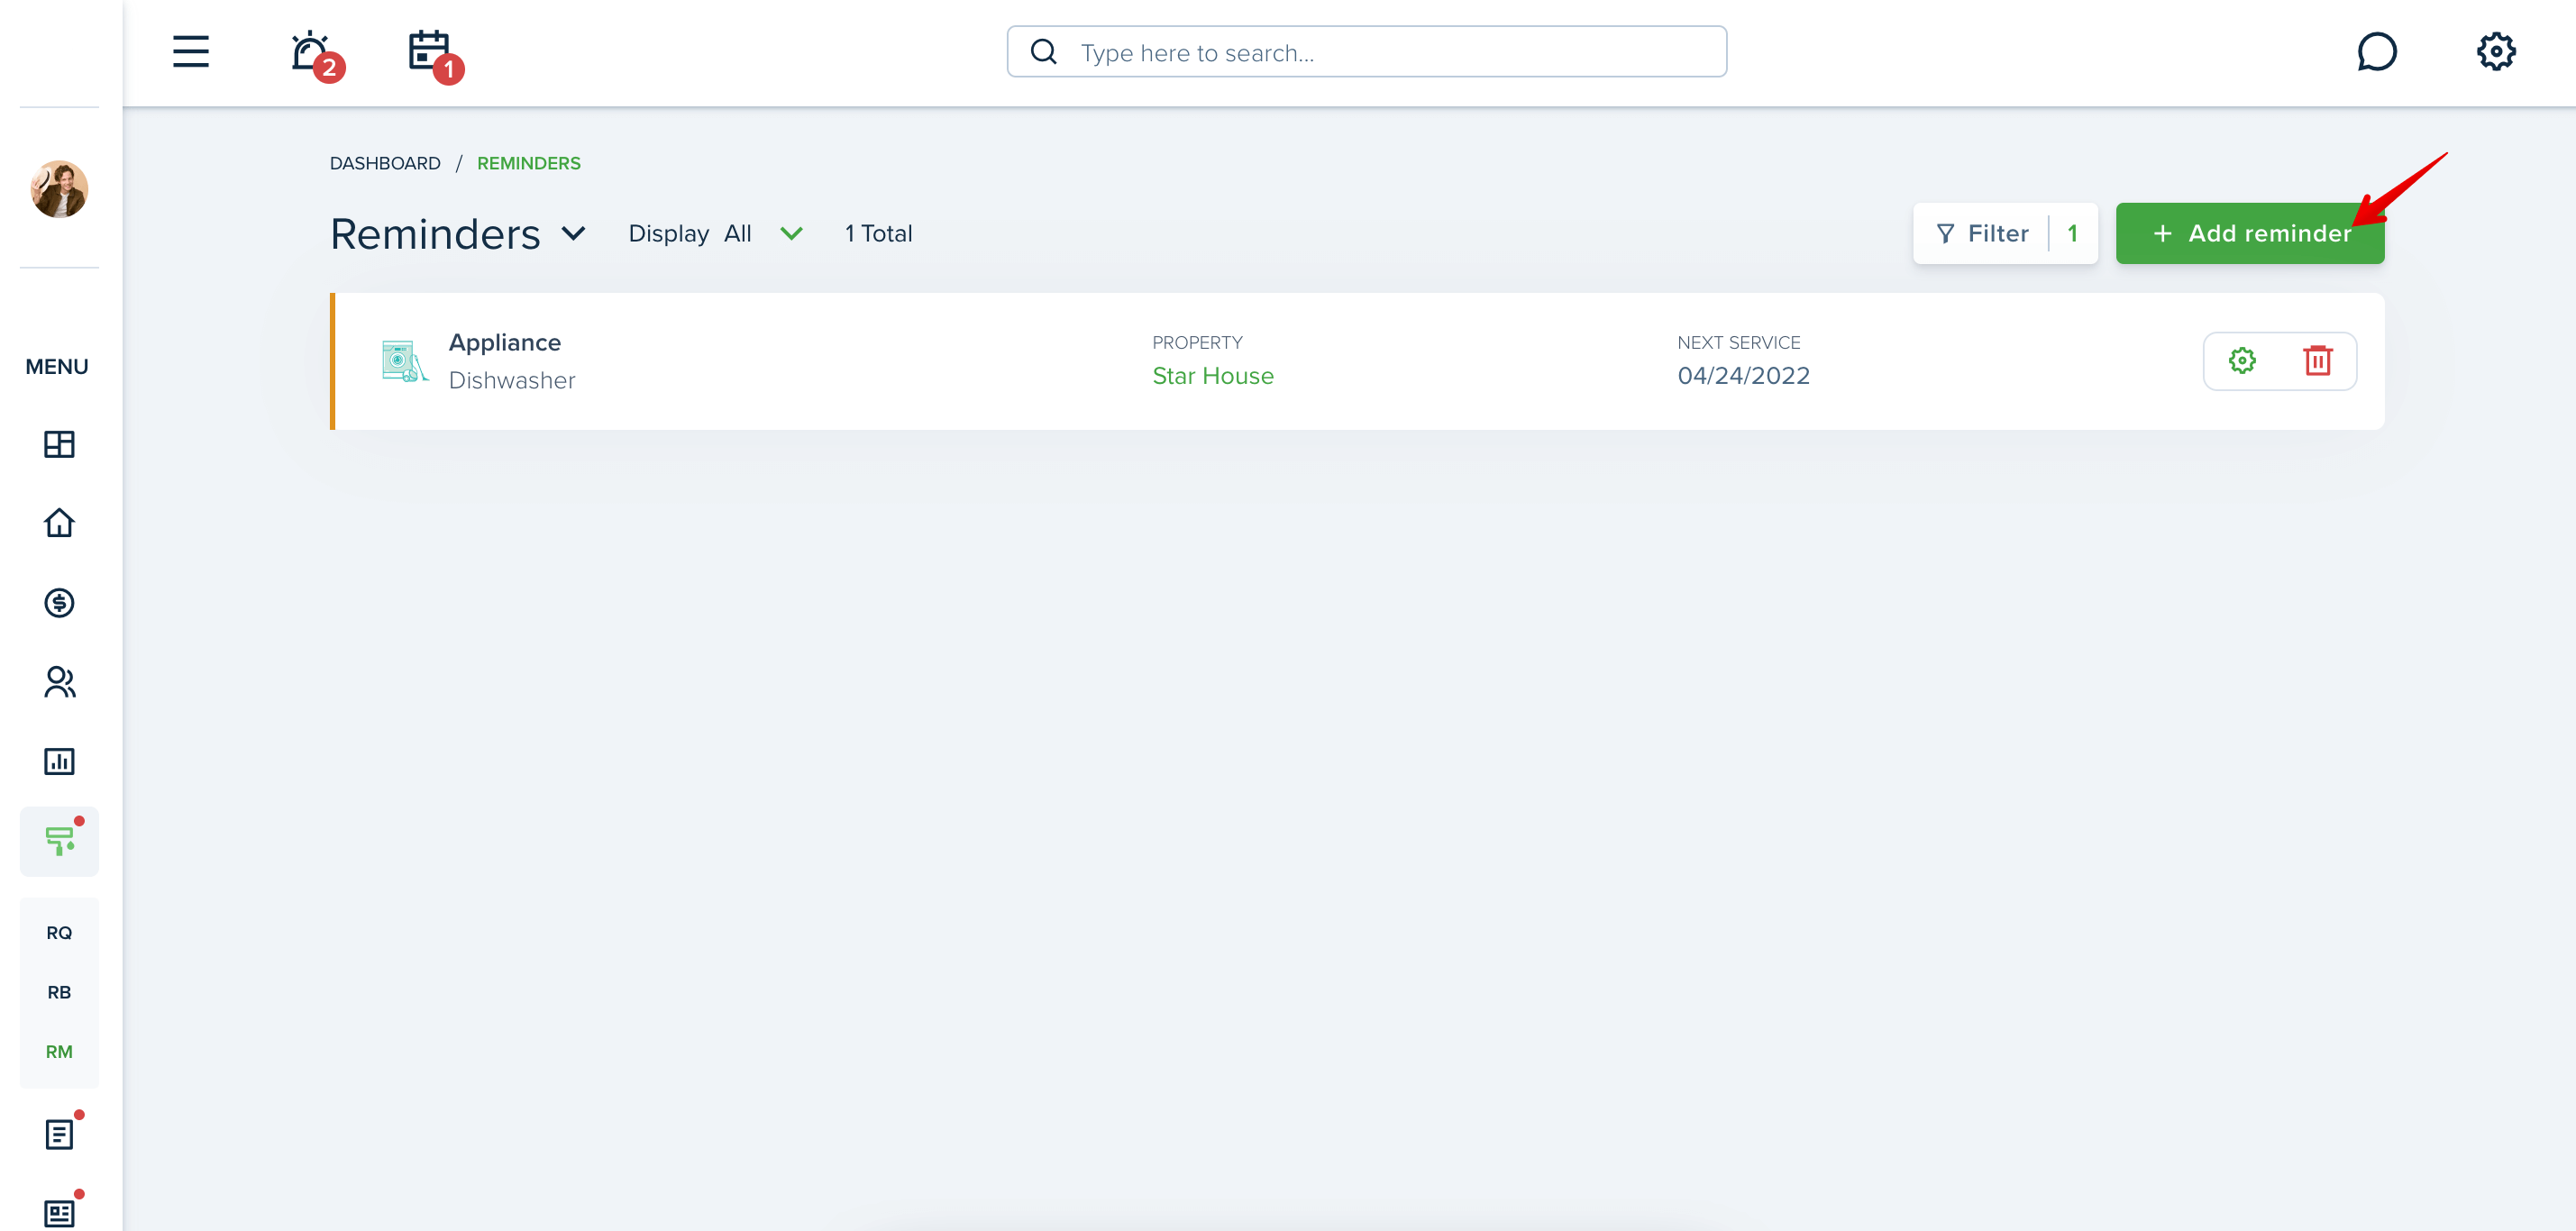
Task: Click the search field
Action: pyautogui.click(x=1366, y=51)
